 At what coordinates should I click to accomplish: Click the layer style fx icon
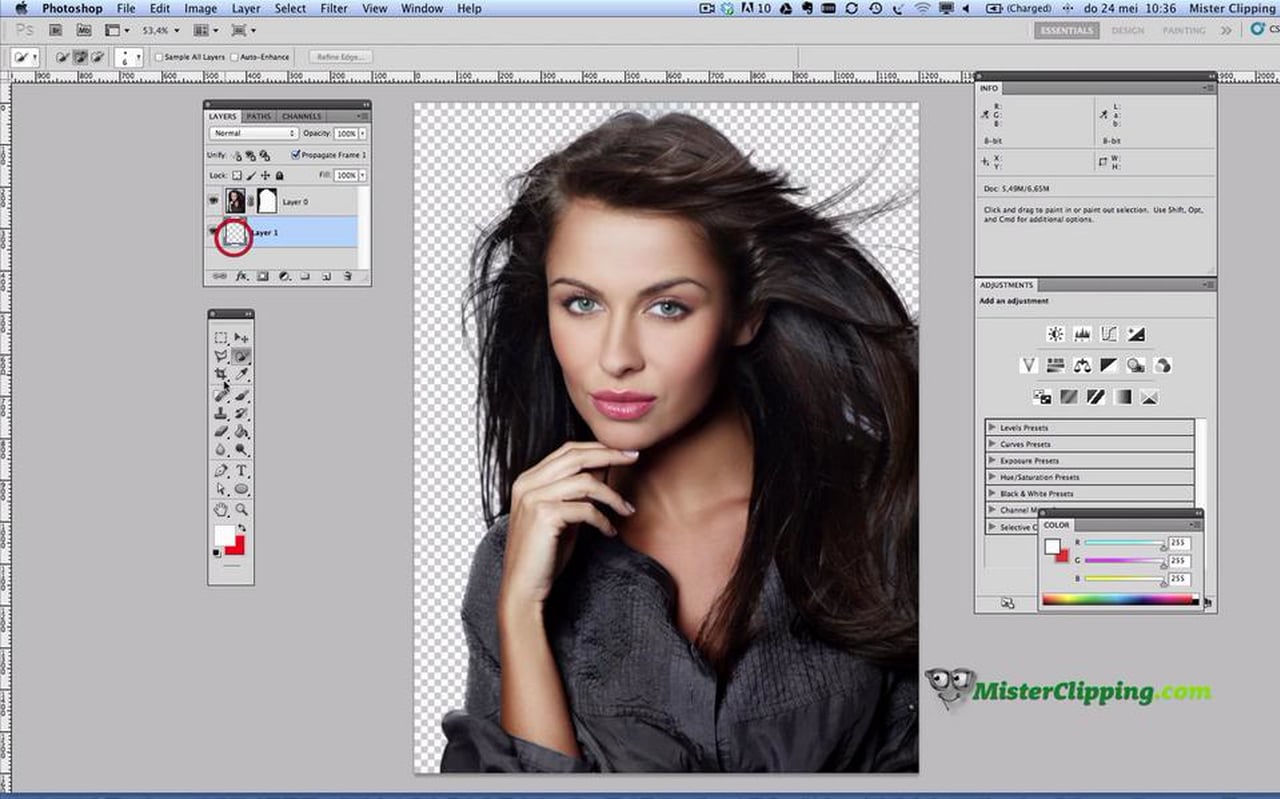[x=241, y=276]
